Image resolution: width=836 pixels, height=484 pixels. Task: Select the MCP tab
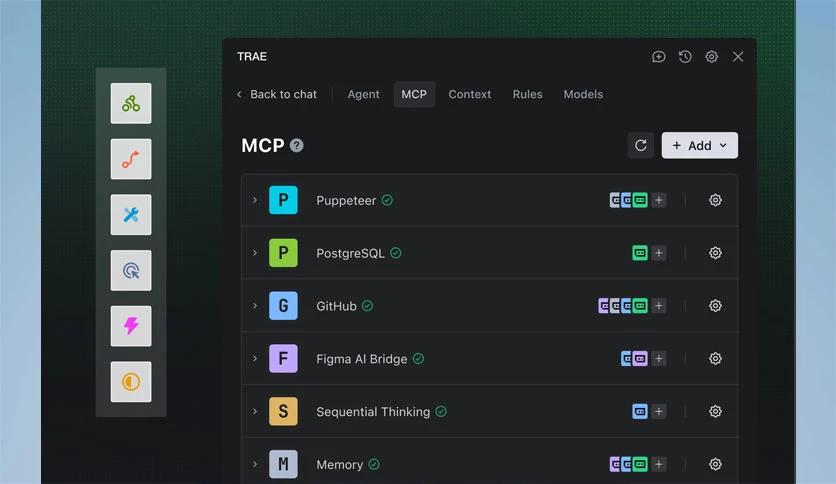(414, 94)
